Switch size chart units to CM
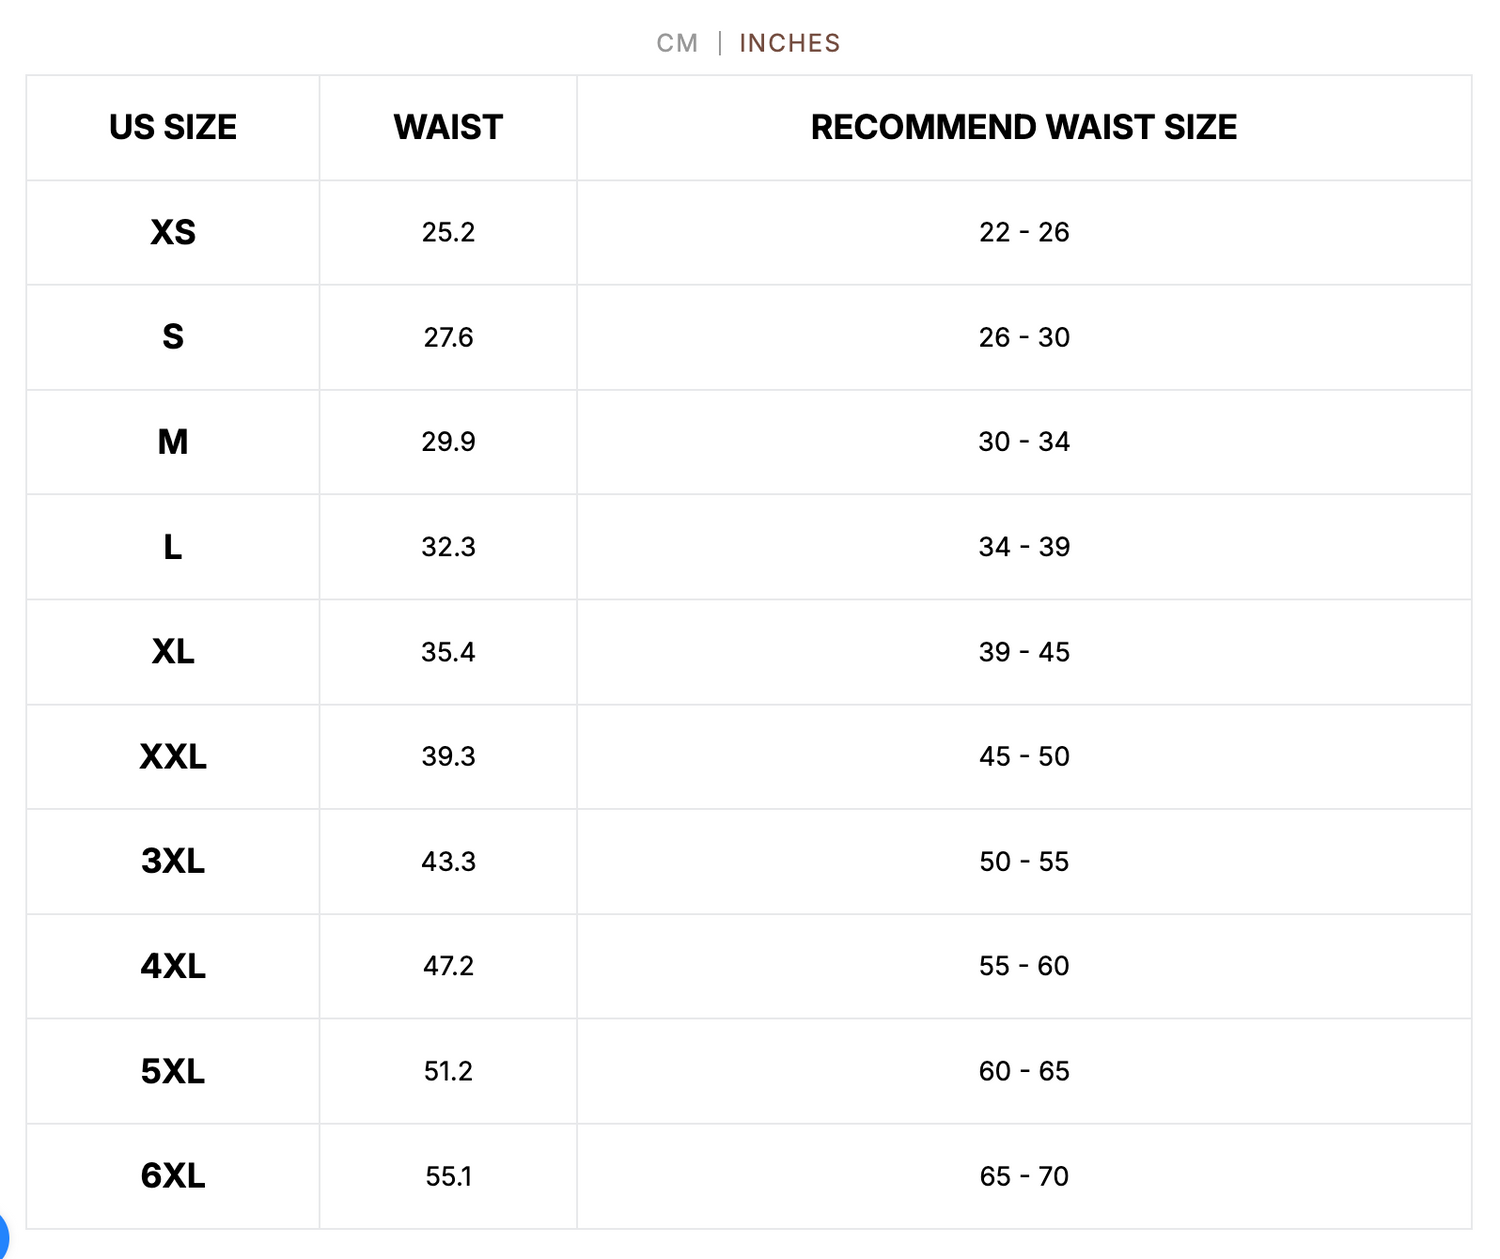 point(677,43)
